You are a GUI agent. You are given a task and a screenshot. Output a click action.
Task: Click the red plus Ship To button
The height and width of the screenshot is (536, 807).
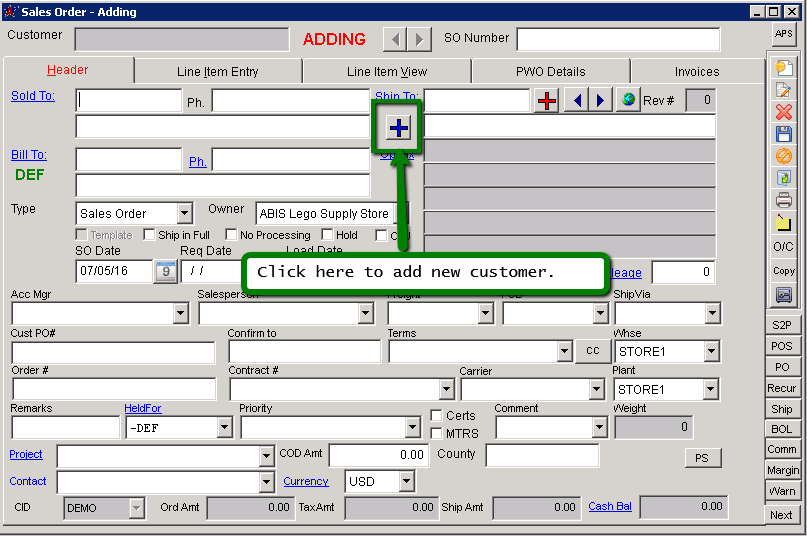coord(546,101)
